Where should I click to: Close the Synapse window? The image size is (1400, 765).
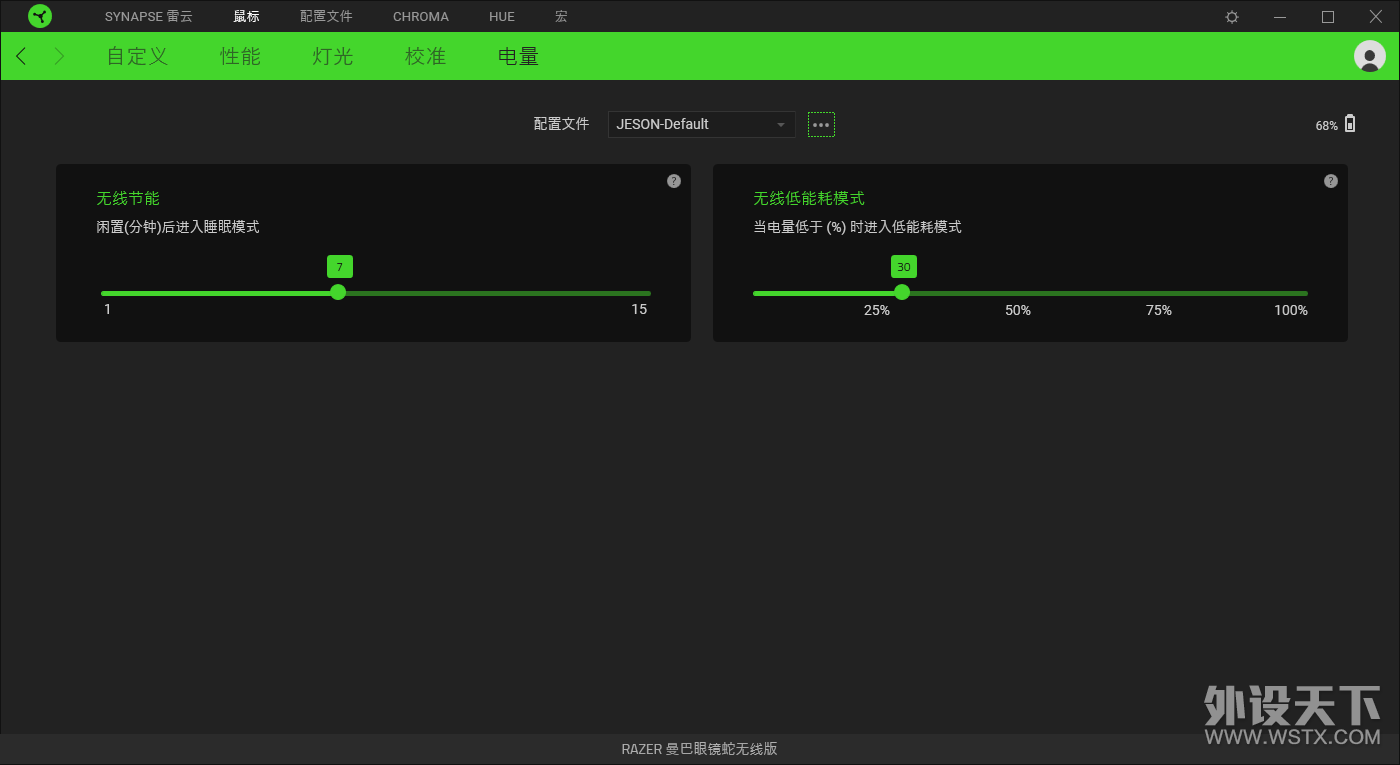pos(1376,17)
